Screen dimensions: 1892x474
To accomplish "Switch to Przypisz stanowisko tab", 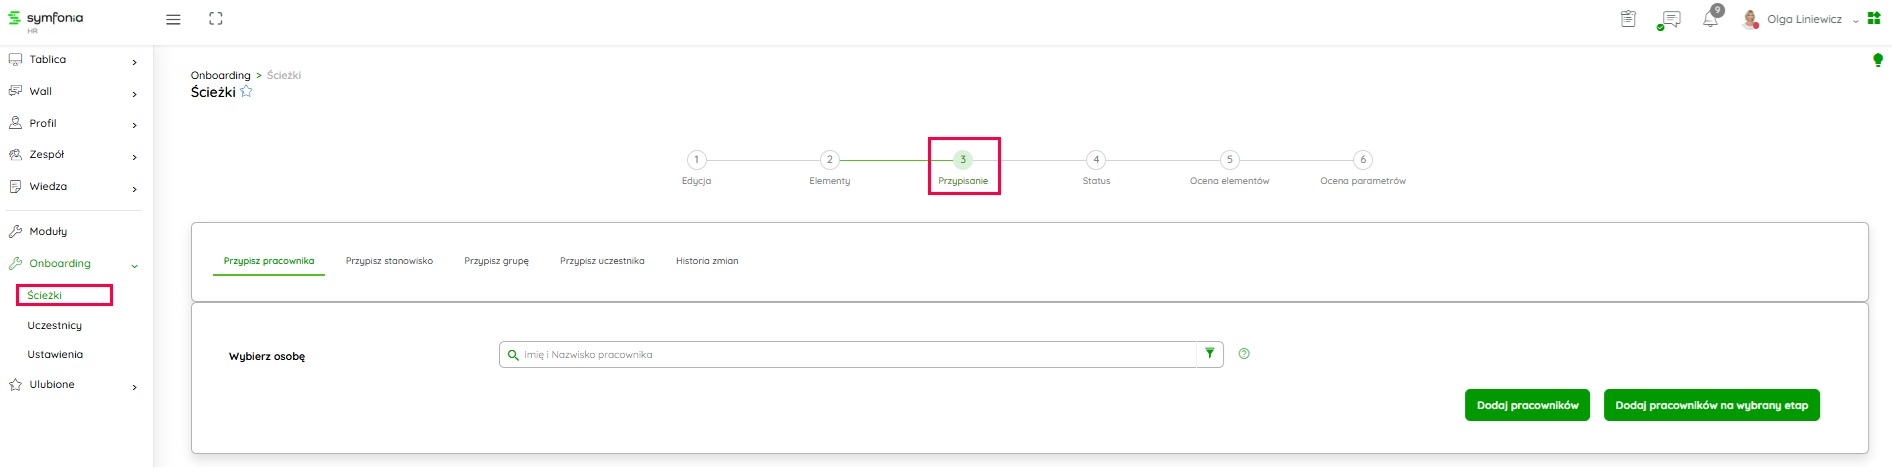I will (x=389, y=261).
